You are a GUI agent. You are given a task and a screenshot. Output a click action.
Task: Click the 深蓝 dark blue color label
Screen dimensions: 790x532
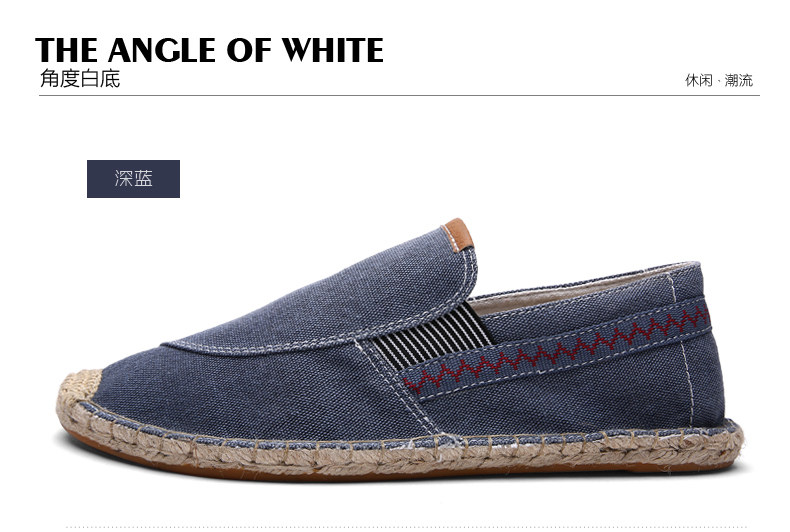click(133, 179)
